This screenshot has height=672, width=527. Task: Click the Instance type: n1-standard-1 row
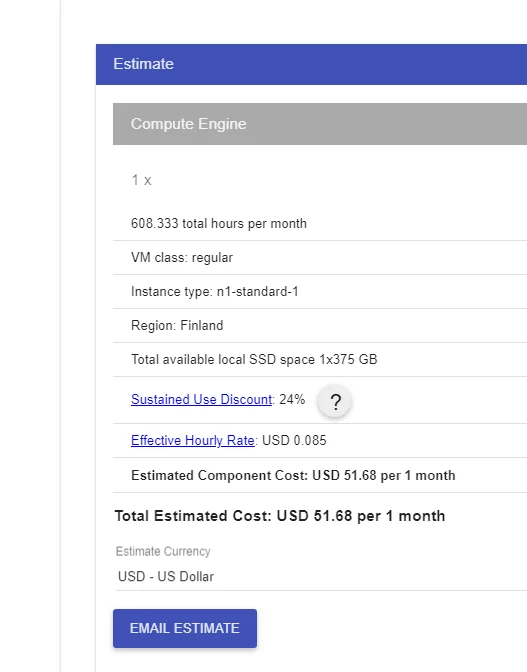coord(320,291)
